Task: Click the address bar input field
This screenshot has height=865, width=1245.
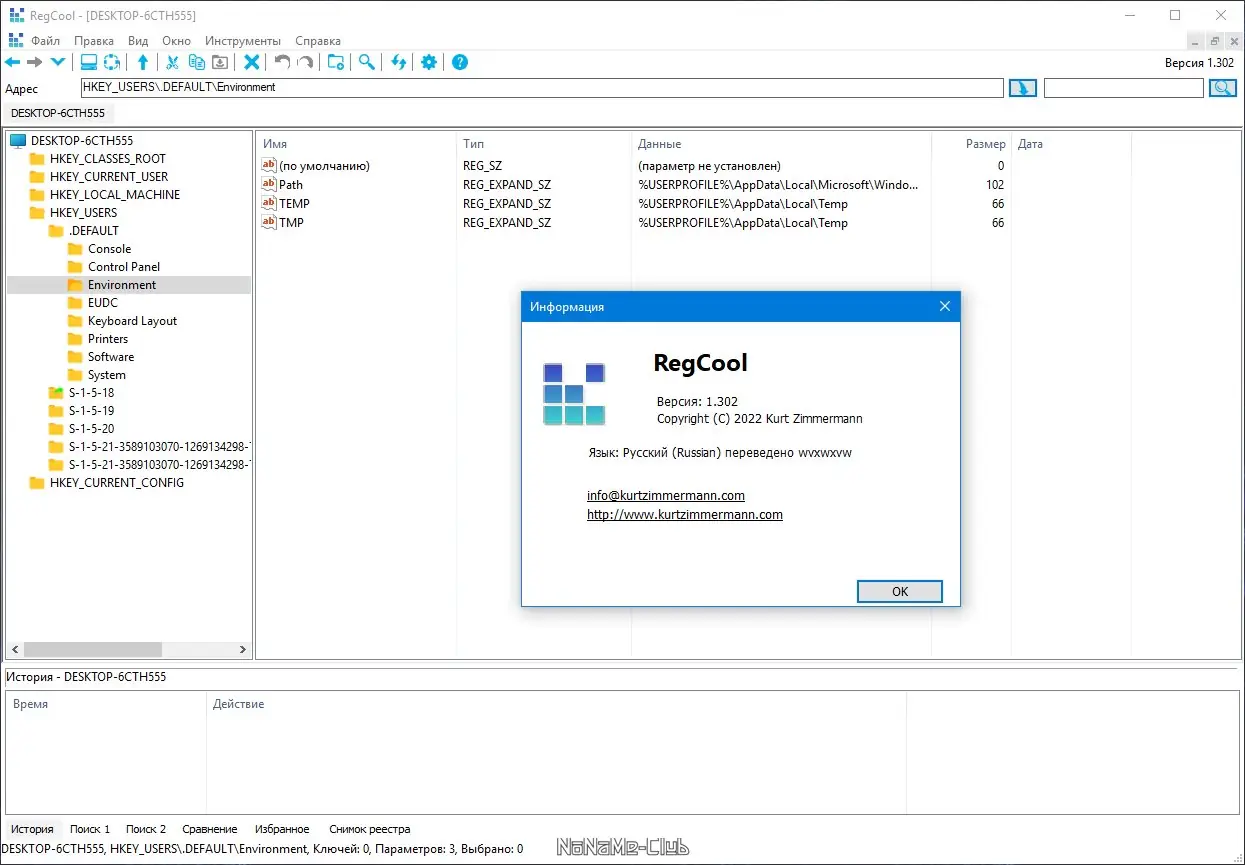Action: pos(541,88)
